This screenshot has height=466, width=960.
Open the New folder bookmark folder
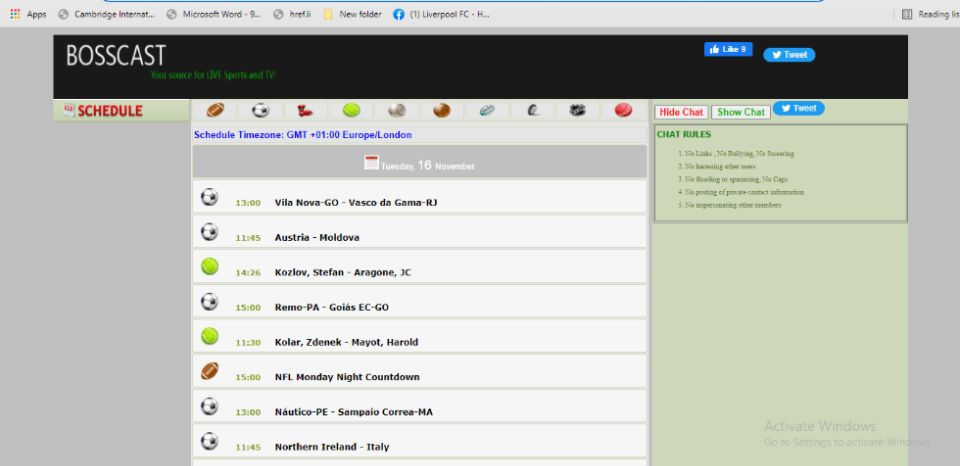(x=353, y=14)
